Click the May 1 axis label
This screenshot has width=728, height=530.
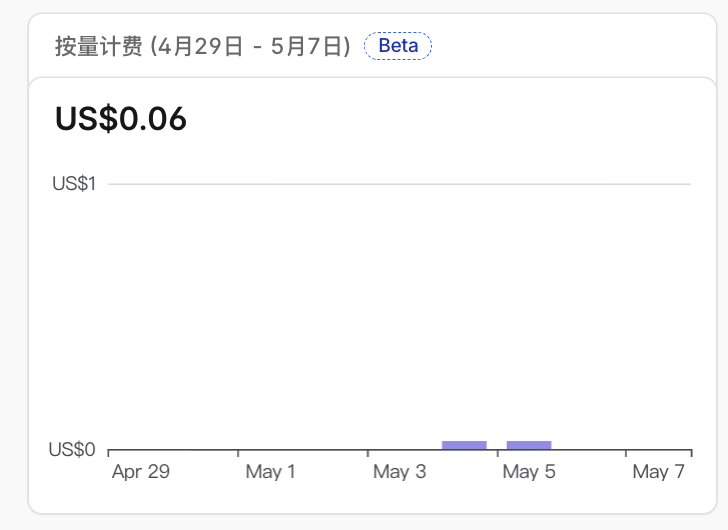click(270, 472)
